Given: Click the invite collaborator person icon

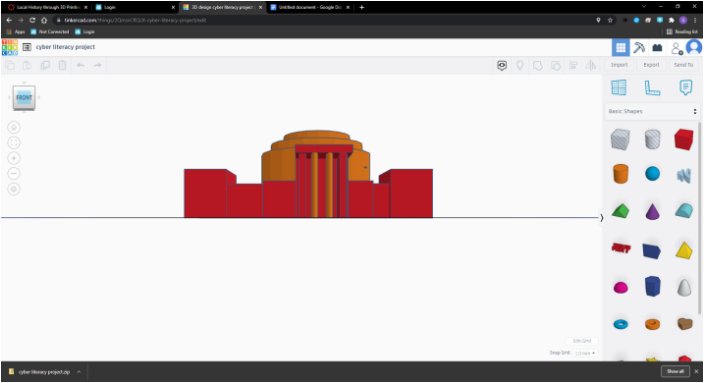Looking at the screenshot, I should pos(676,48).
